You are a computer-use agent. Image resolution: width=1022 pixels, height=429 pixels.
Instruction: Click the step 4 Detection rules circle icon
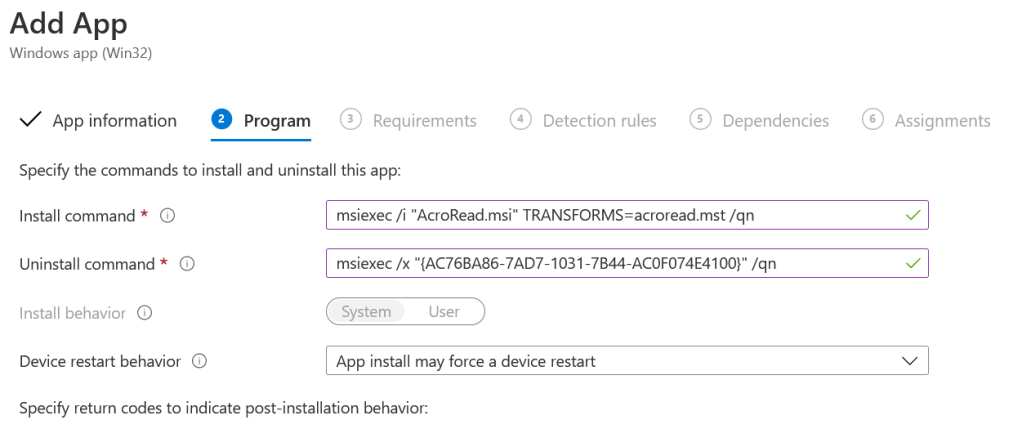(x=520, y=119)
